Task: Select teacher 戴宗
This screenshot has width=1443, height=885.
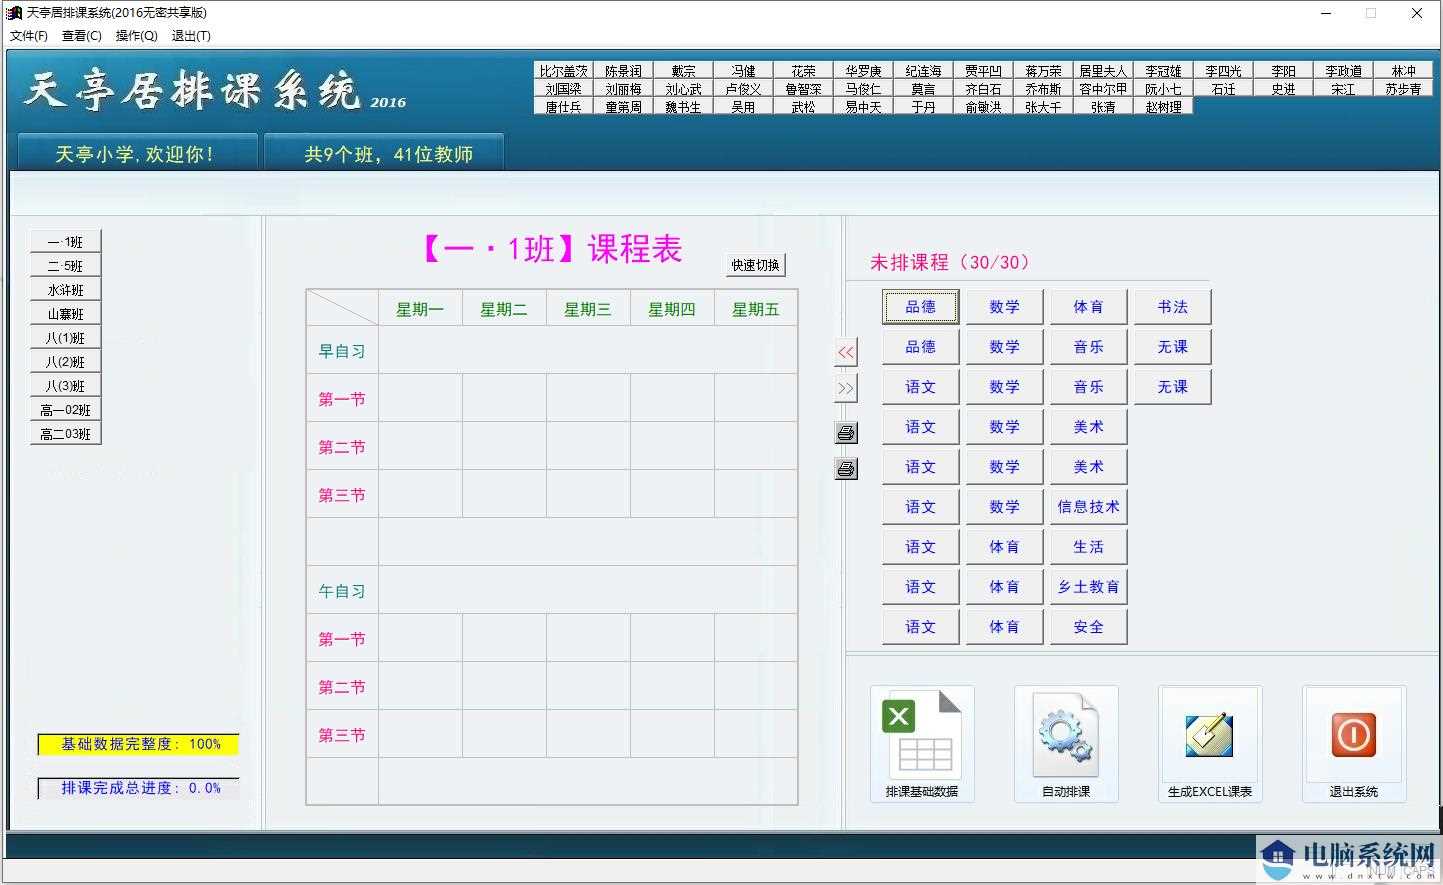Action: point(684,71)
